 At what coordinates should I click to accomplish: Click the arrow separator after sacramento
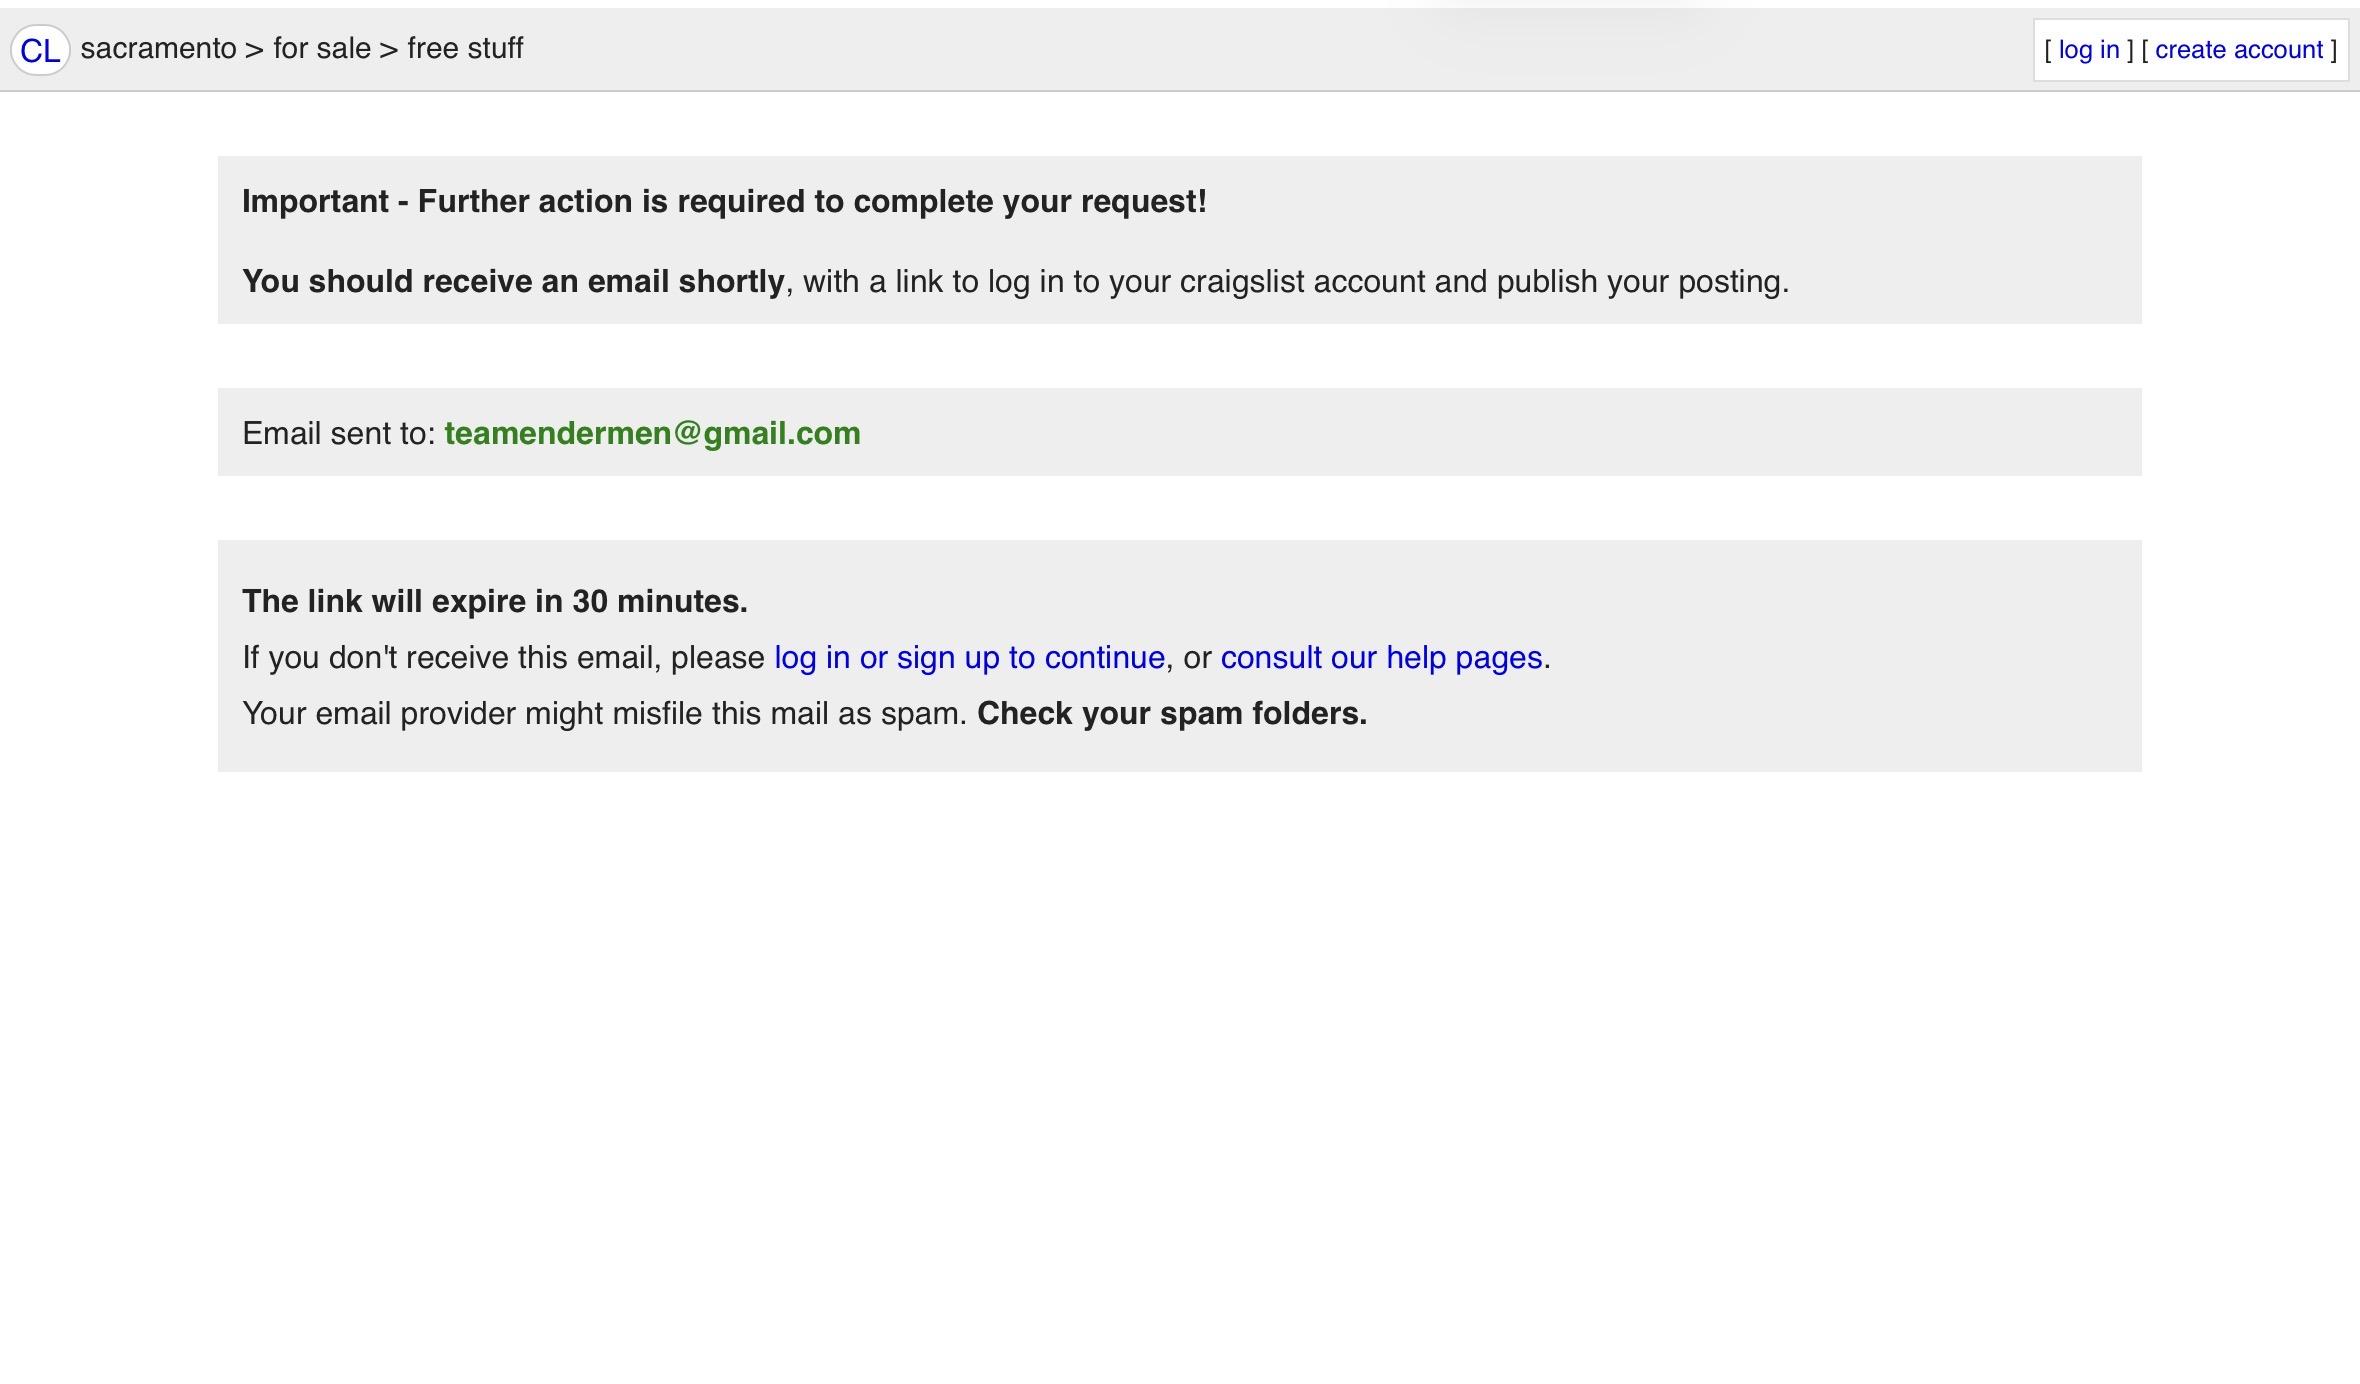[254, 49]
